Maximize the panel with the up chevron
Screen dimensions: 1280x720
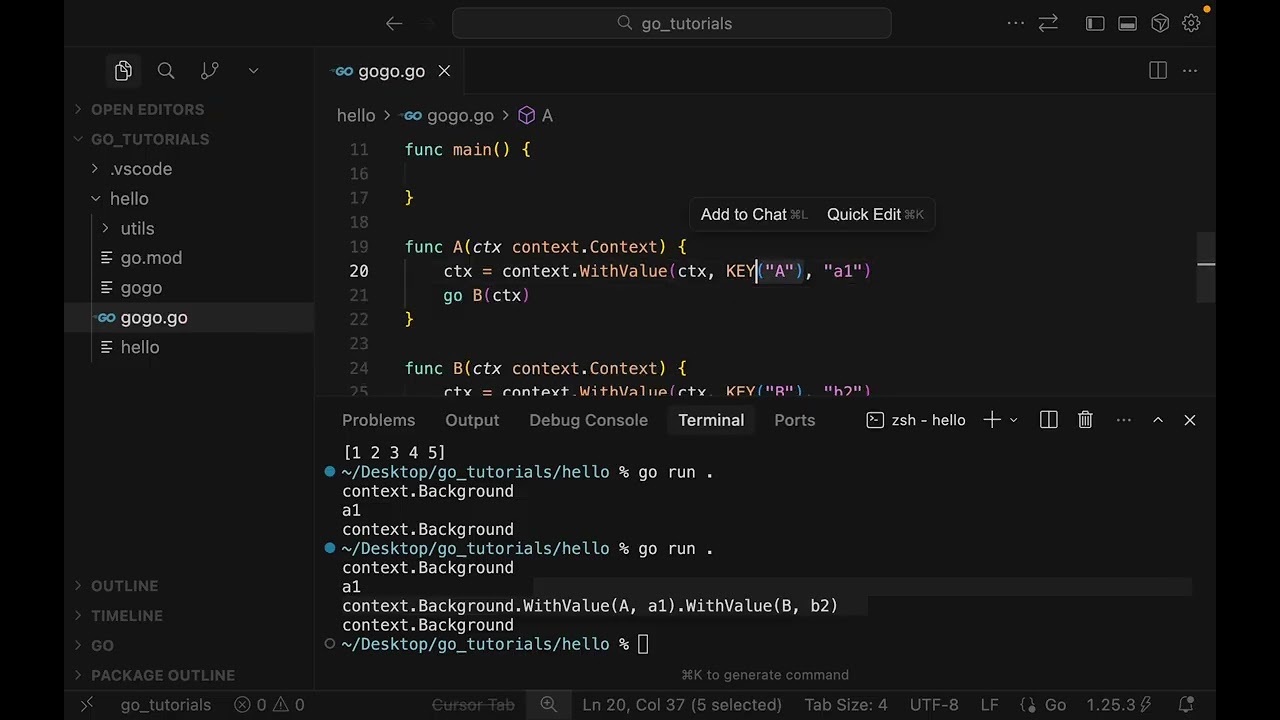[1158, 420]
